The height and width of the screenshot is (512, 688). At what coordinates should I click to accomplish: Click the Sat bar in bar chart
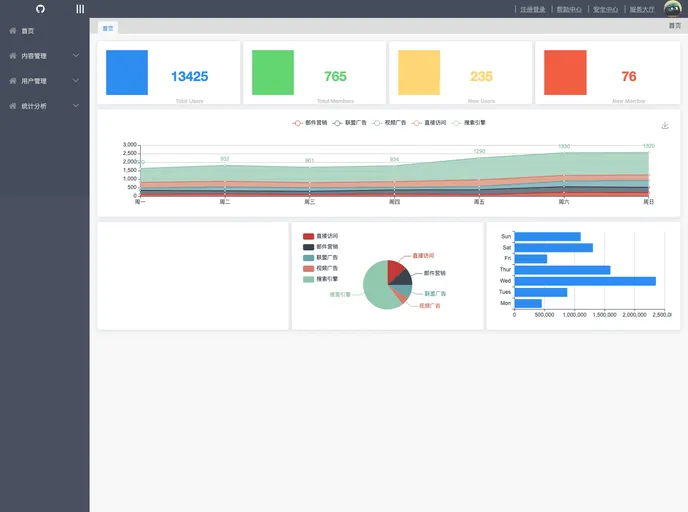click(x=553, y=247)
